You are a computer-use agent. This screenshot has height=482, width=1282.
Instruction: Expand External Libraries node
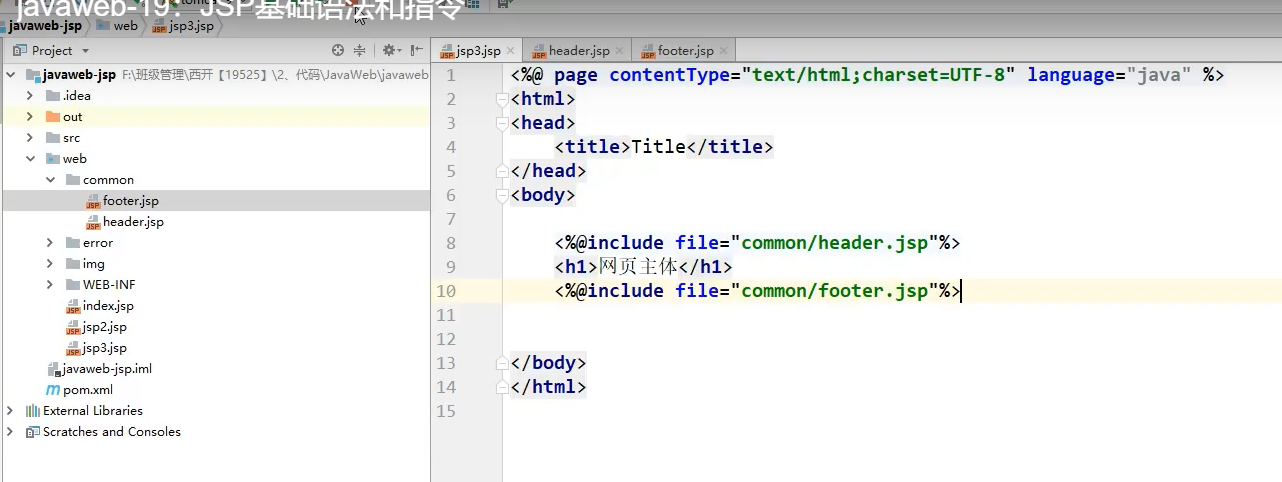[11, 411]
